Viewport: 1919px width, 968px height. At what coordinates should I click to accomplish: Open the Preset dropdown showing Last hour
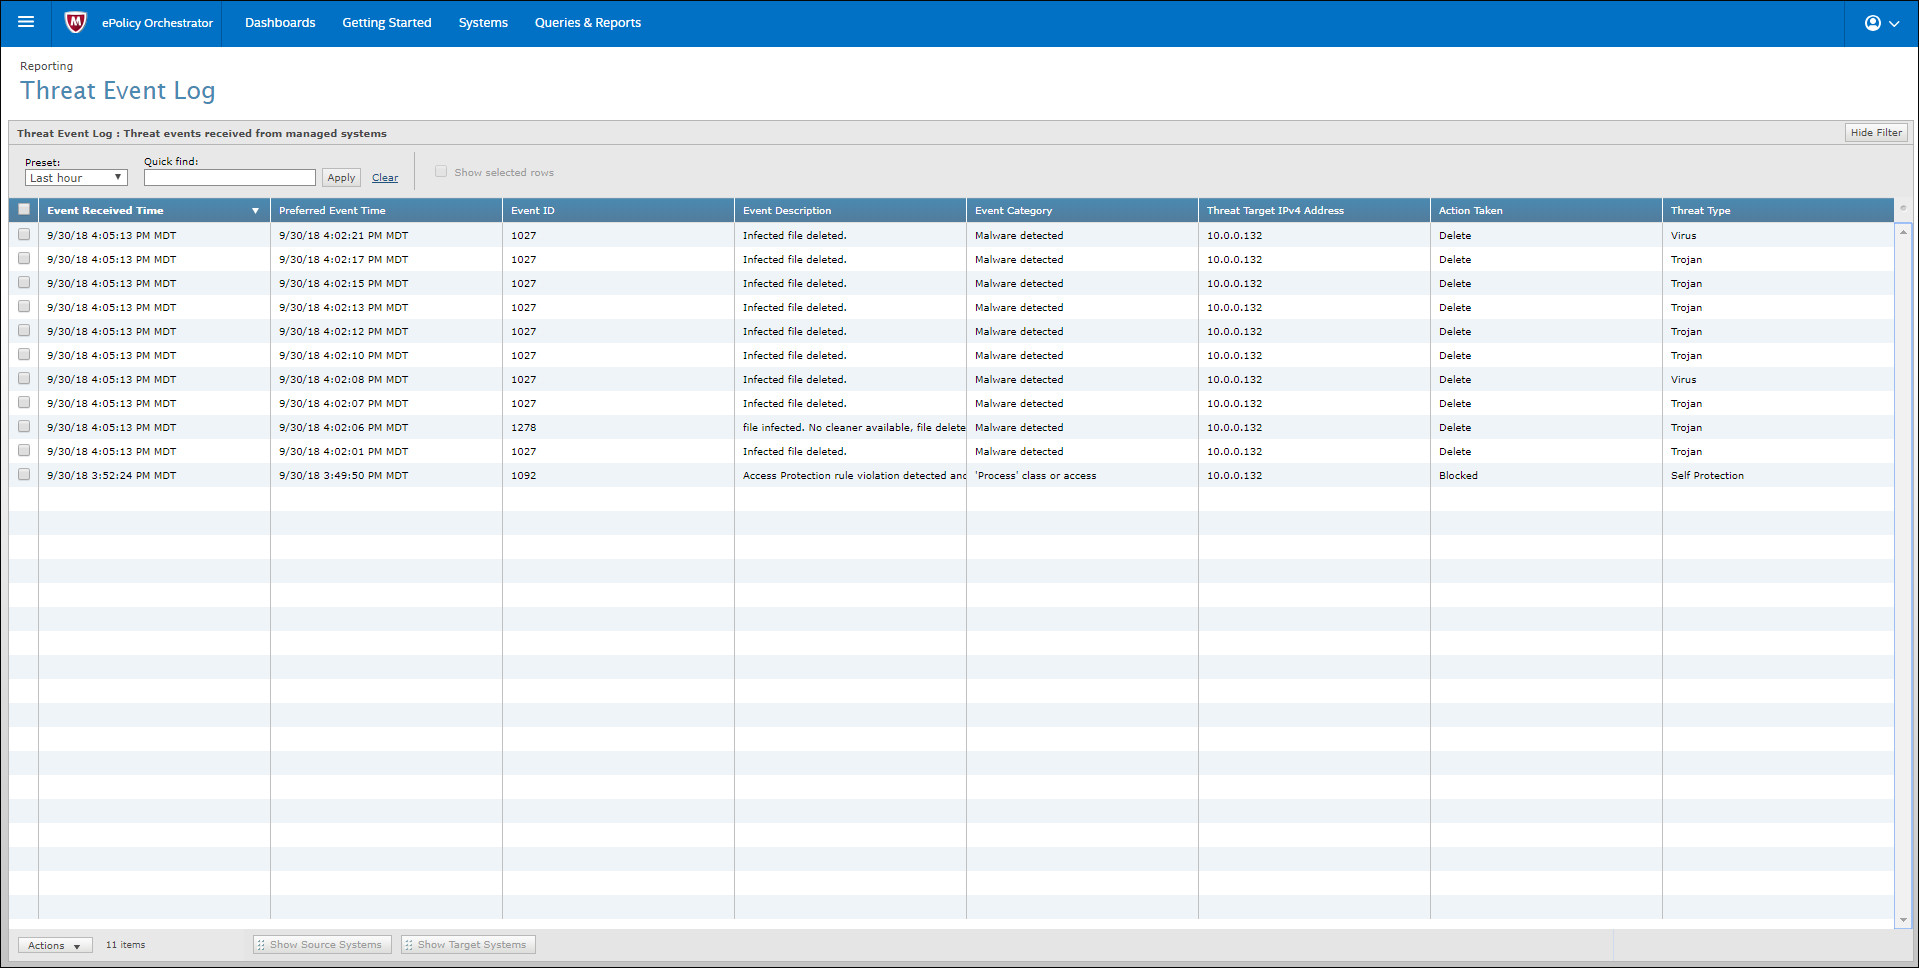tap(76, 178)
